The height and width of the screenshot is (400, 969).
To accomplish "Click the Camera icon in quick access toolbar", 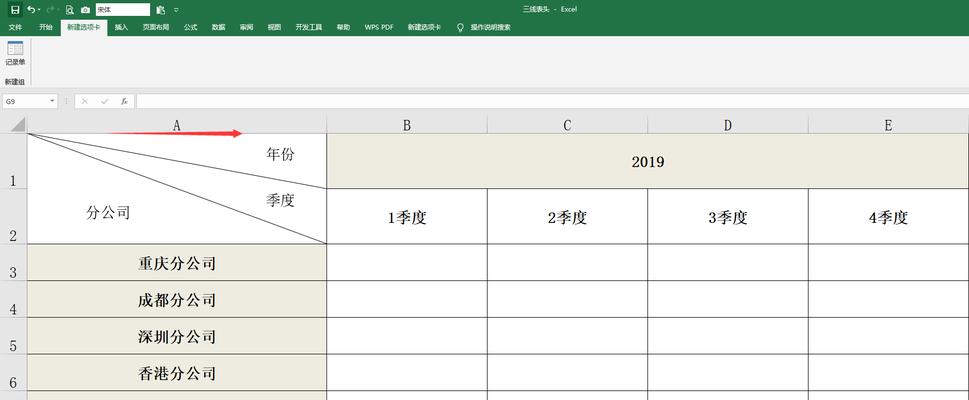I will pyautogui.click(x=85, y=10).
